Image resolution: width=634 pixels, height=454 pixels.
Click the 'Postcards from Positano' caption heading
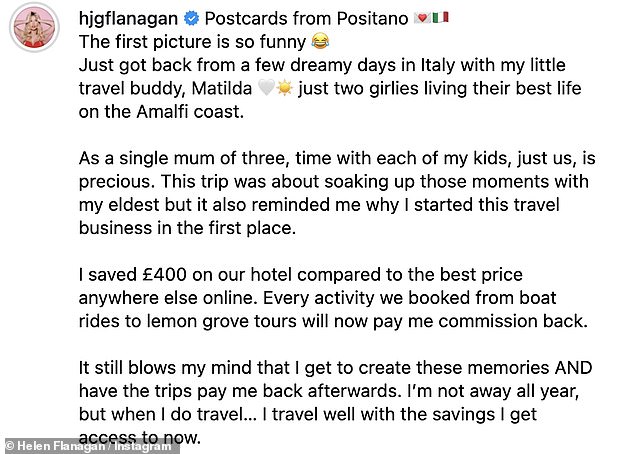(306, 19)
